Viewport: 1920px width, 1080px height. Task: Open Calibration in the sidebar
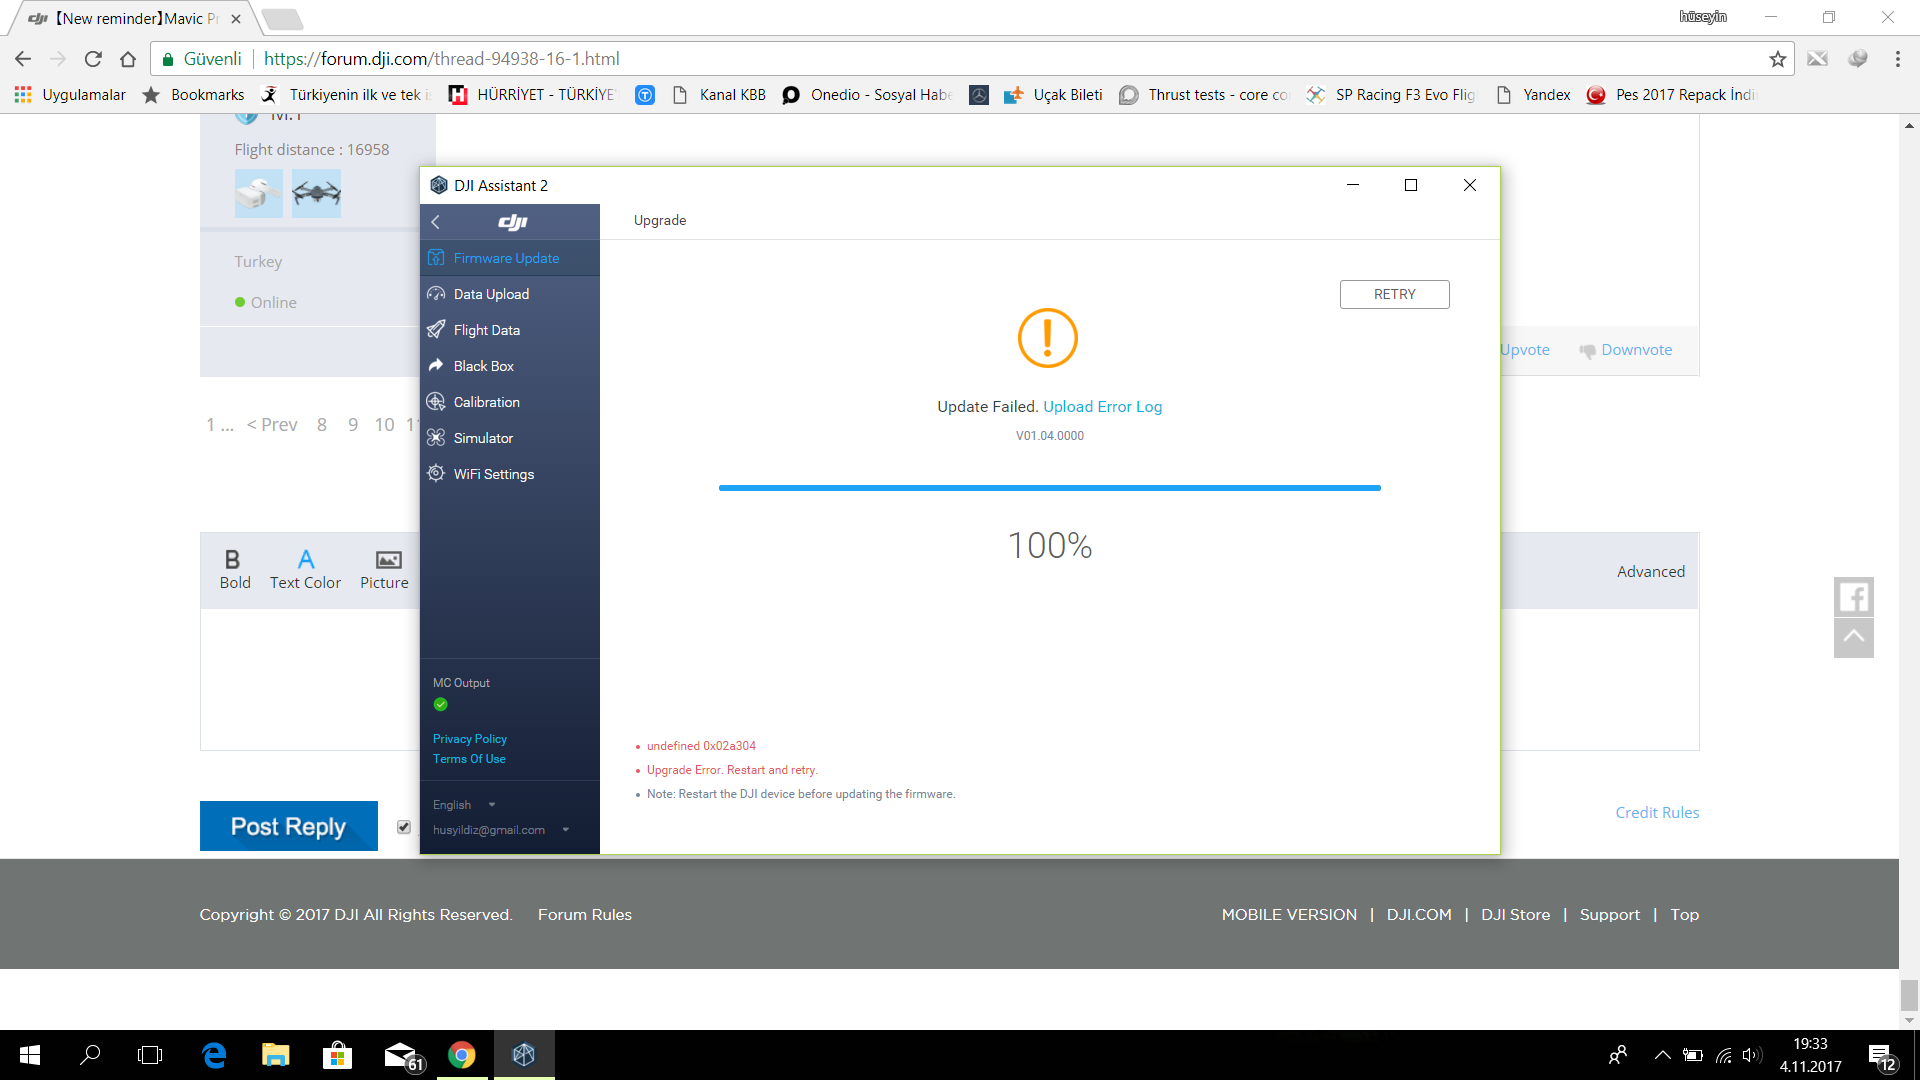(509, 402)
